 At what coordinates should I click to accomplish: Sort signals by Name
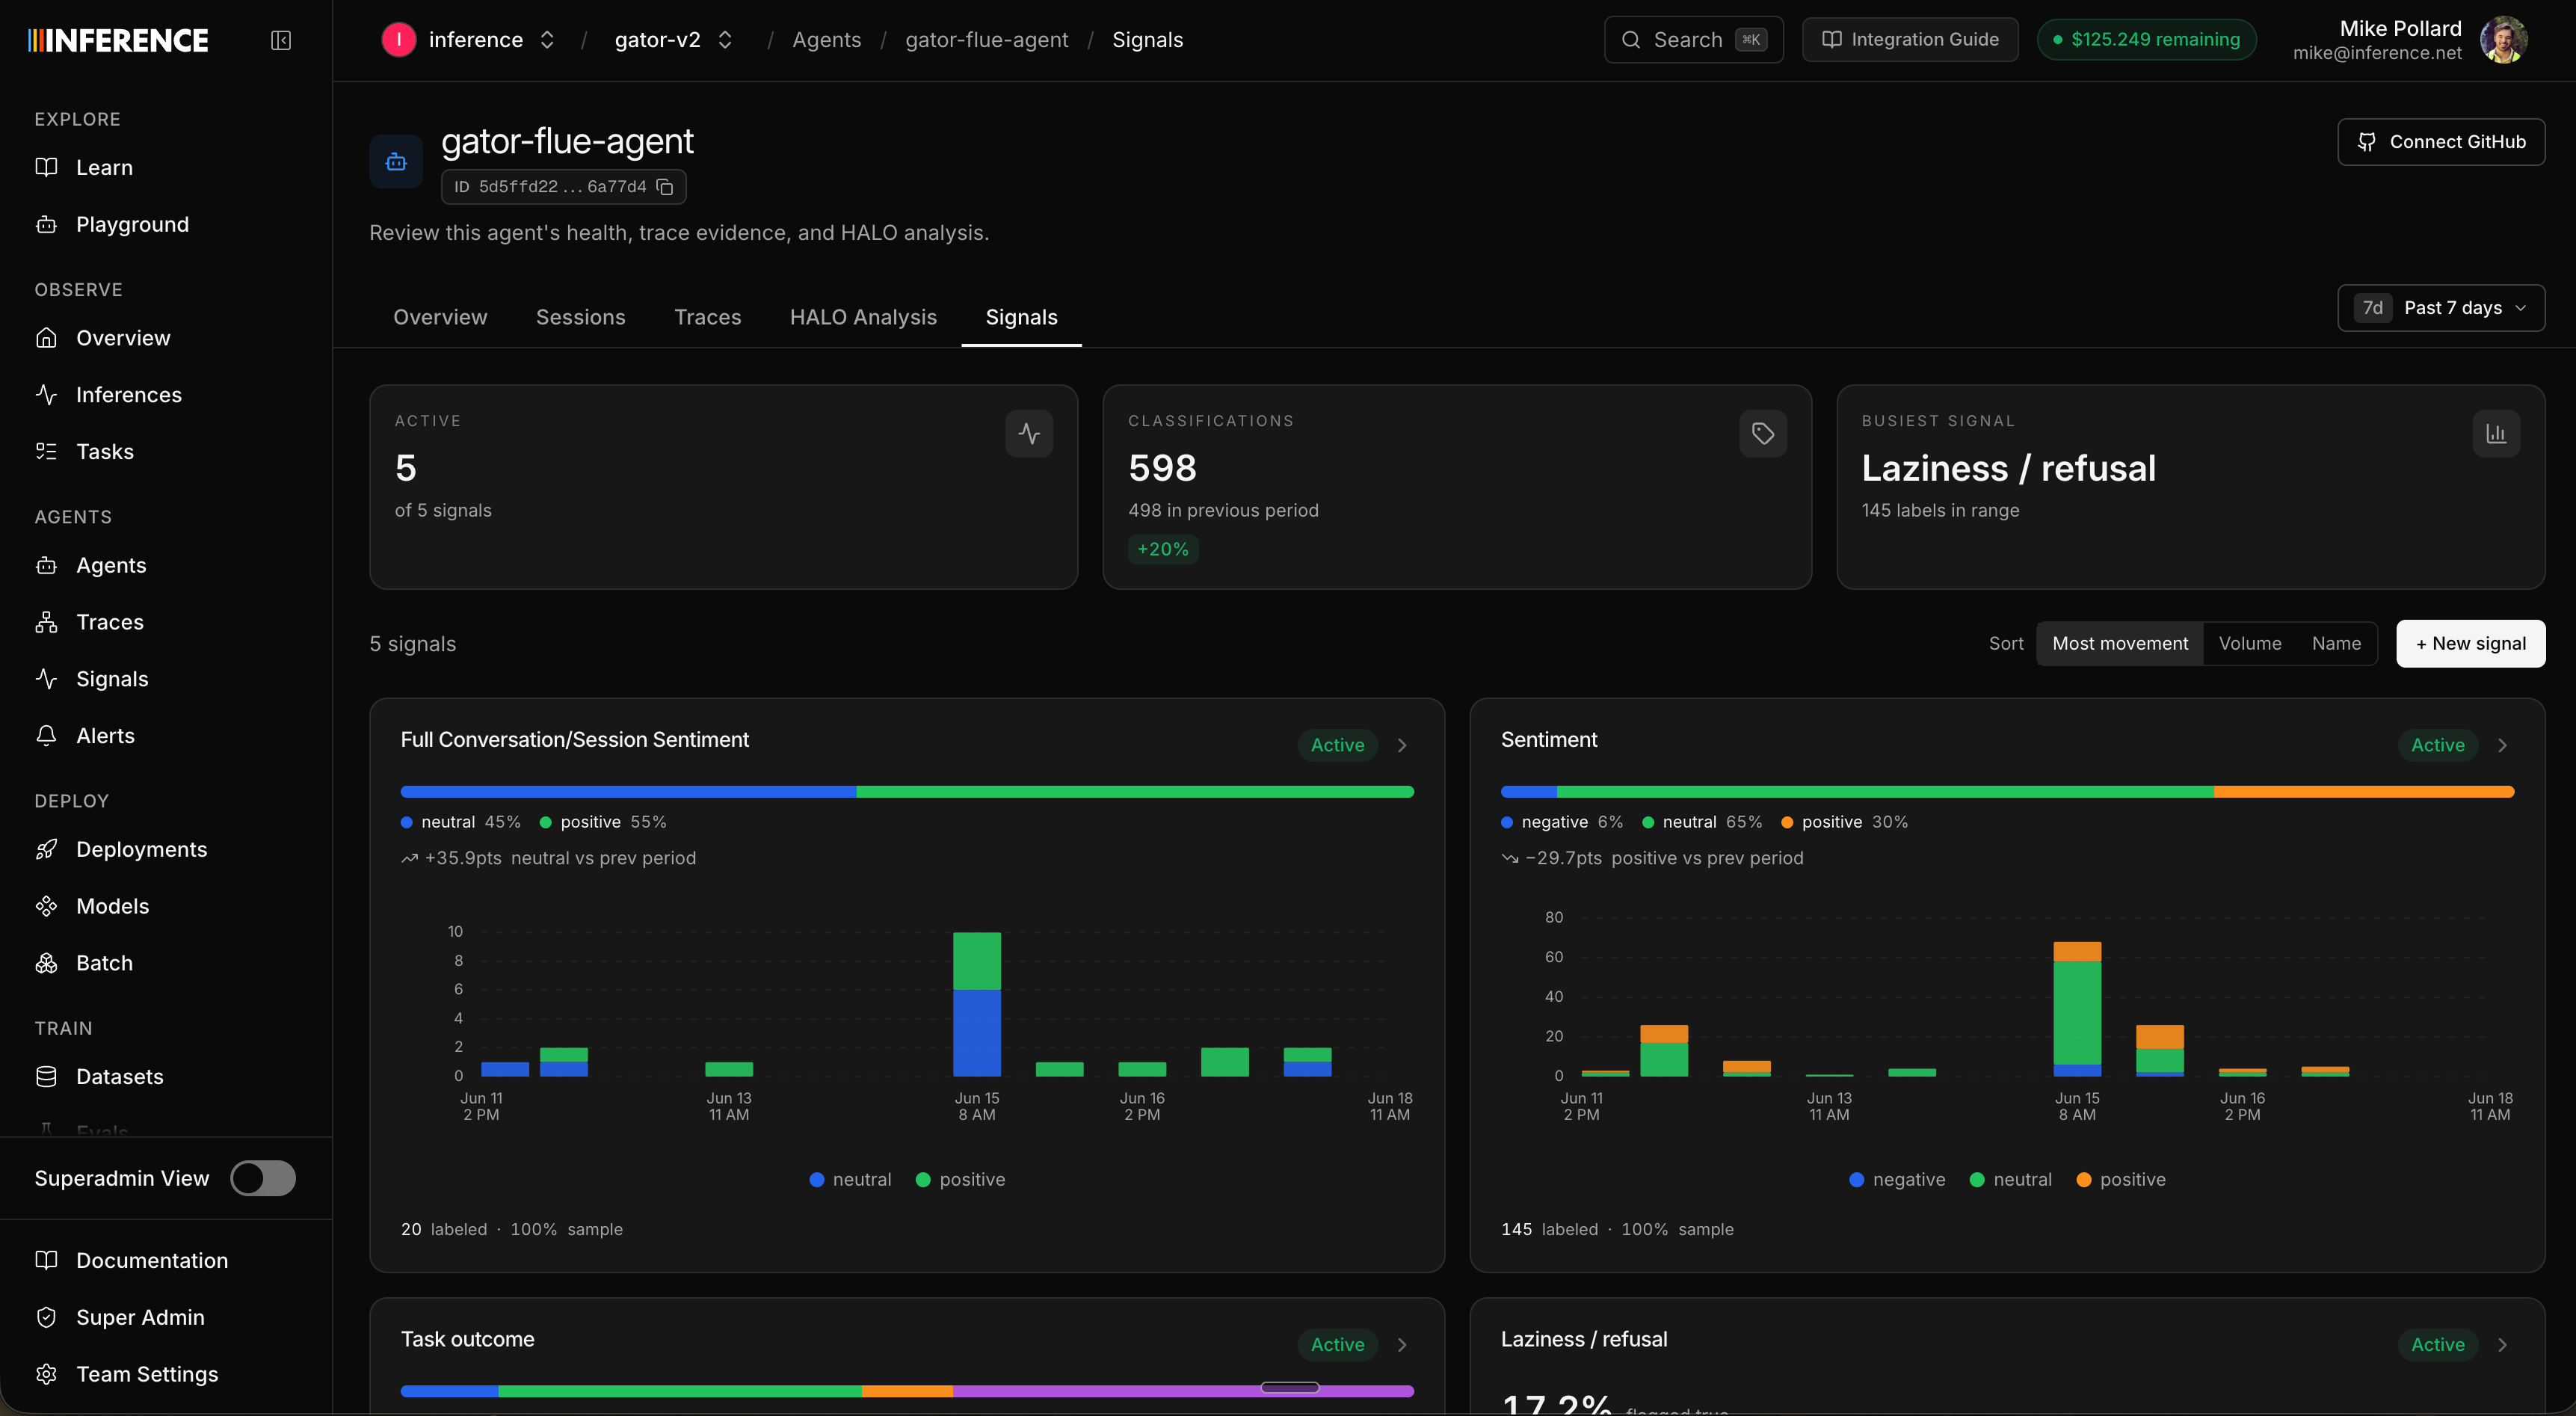click(x=2336, y=644)
